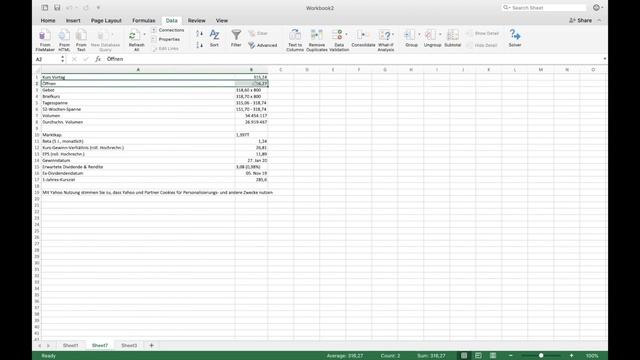Expand the Refresh All dropdown arrow
The image size is (640, 360).
[x=144, y=34]
